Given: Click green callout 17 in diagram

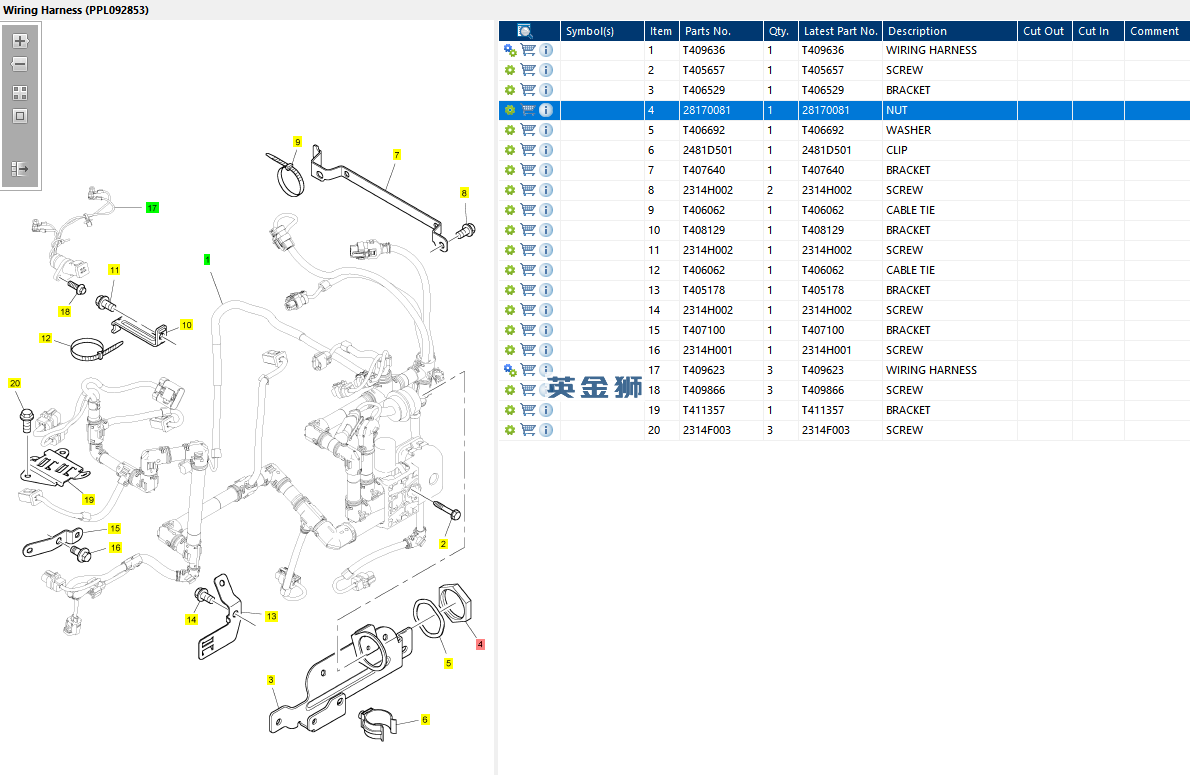Looking at the screenshot, I should tap(152, 208).
